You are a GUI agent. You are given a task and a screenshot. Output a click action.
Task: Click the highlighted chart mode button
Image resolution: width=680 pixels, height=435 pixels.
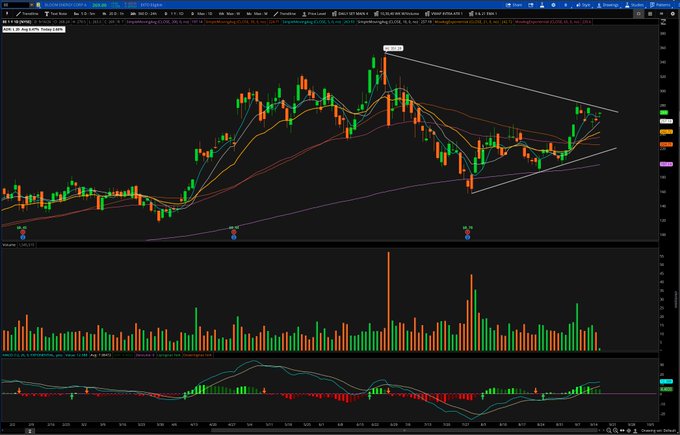pos(639,14)
